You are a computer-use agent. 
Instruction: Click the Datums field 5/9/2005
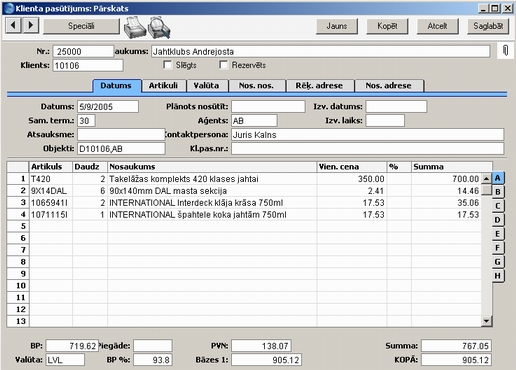tap(108, 107)
